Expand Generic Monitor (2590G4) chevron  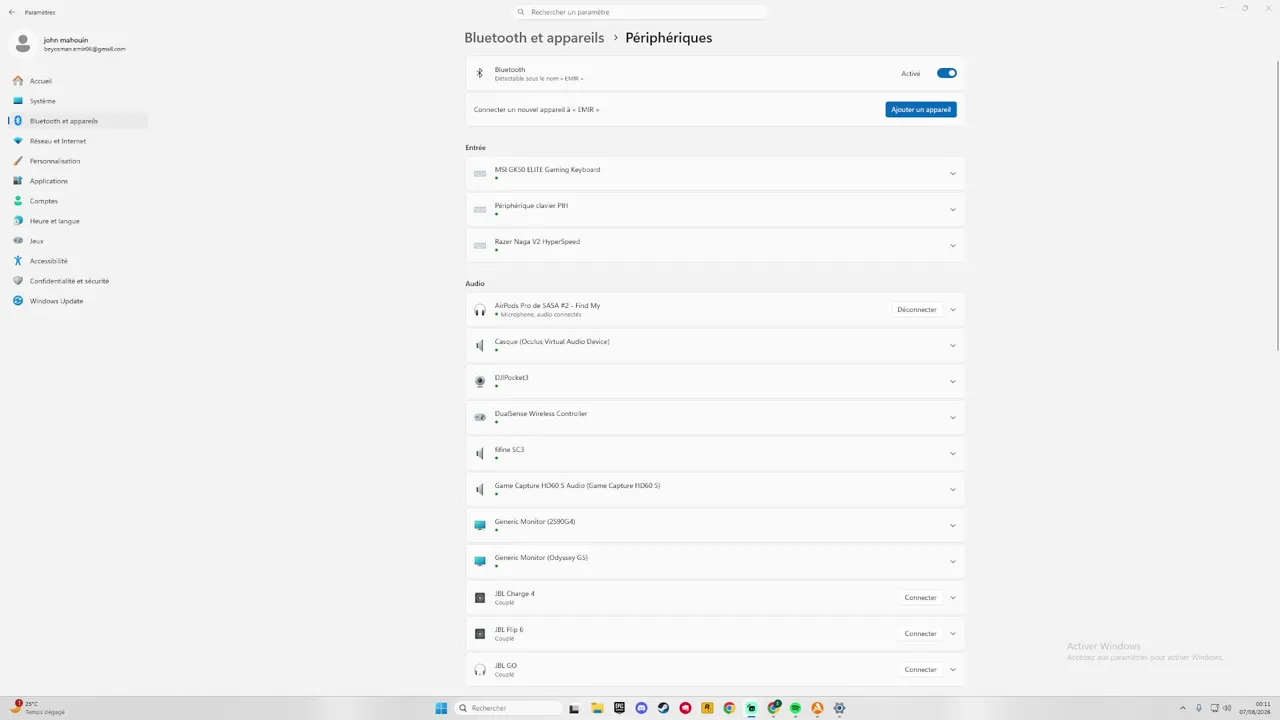click(x=953, y=526)
